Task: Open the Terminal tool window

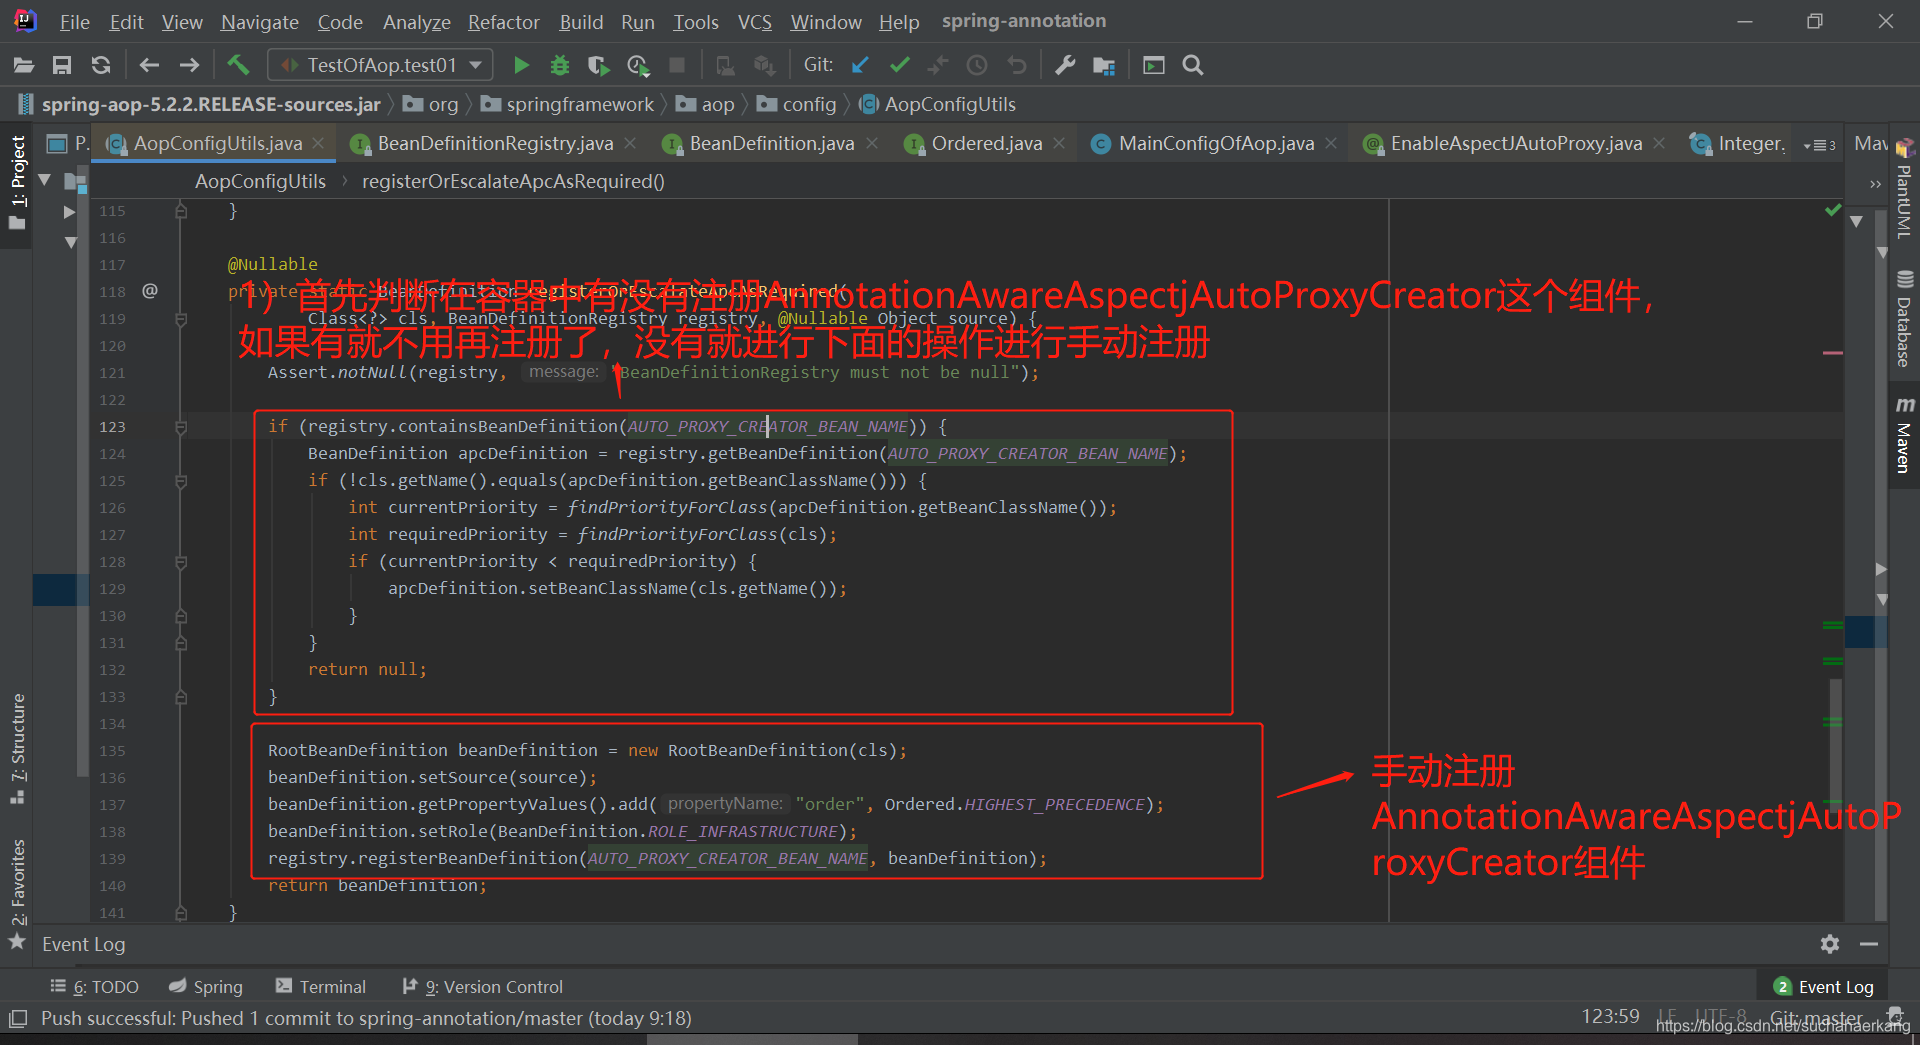Action: tap(321, 987)
